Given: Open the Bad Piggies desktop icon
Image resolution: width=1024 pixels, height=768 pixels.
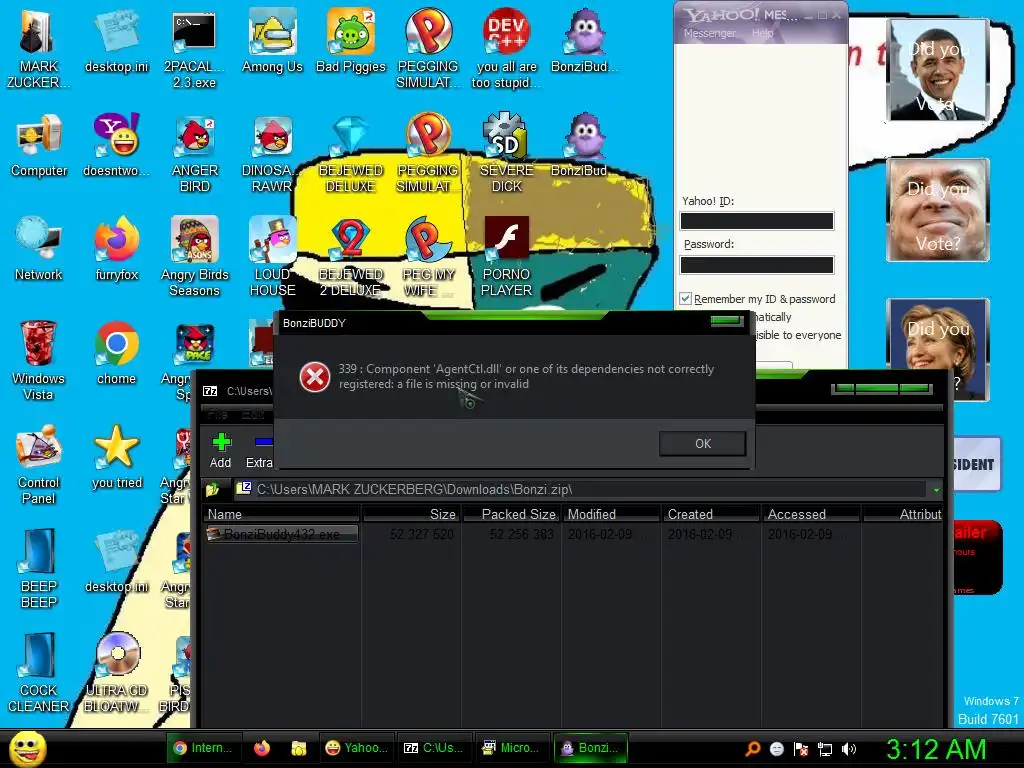Looking at the screenshot, I should click(351, 40).
